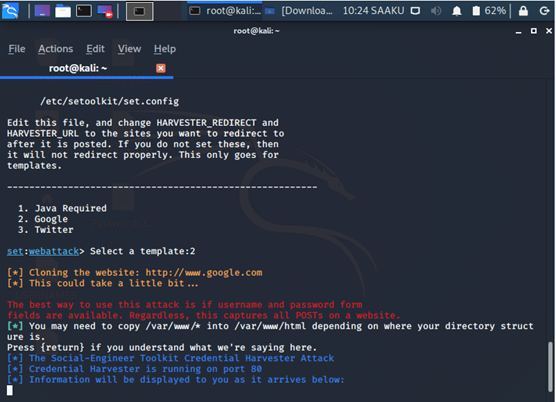Image resolution: width=556 pixels, height=402 pixels.
Task: Click the 'set' link in prompt
Action: point(15,251)
